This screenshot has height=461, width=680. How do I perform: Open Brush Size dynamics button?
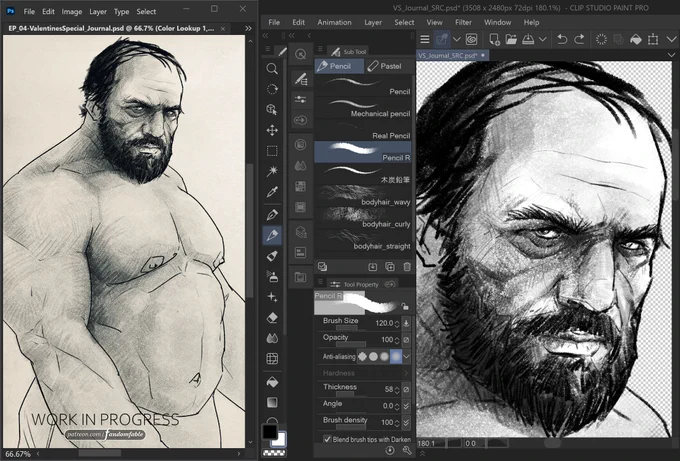coord(406,323)
